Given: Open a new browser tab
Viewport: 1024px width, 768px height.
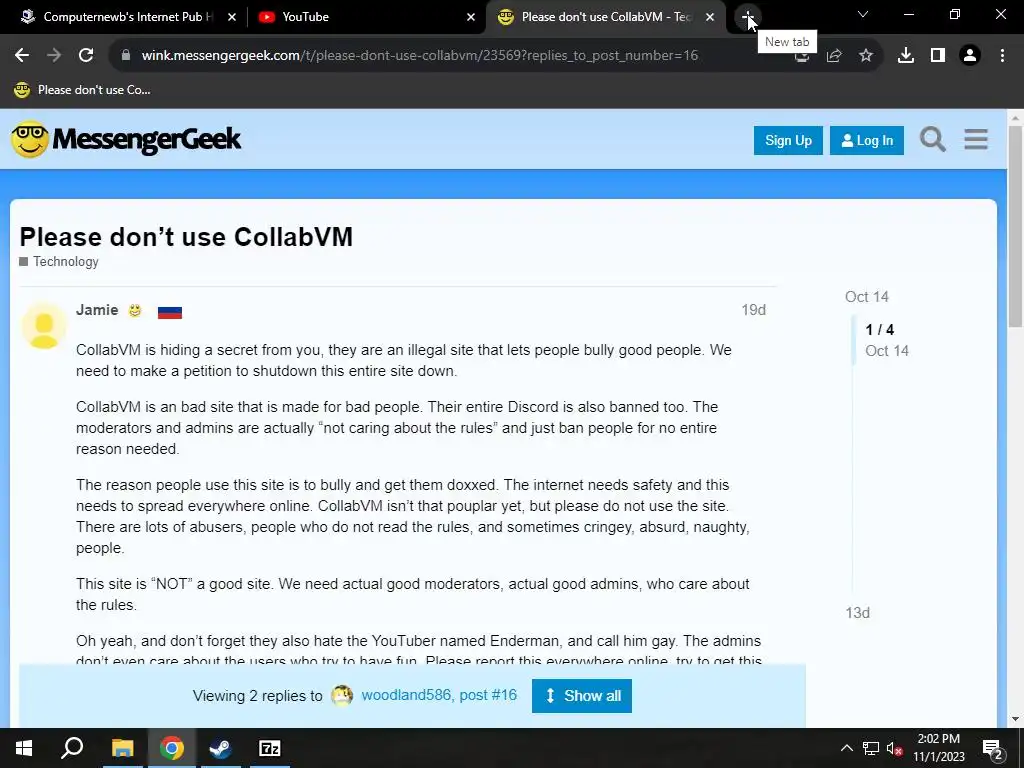Looking at the screenshot, I should [x=747, y=16].
